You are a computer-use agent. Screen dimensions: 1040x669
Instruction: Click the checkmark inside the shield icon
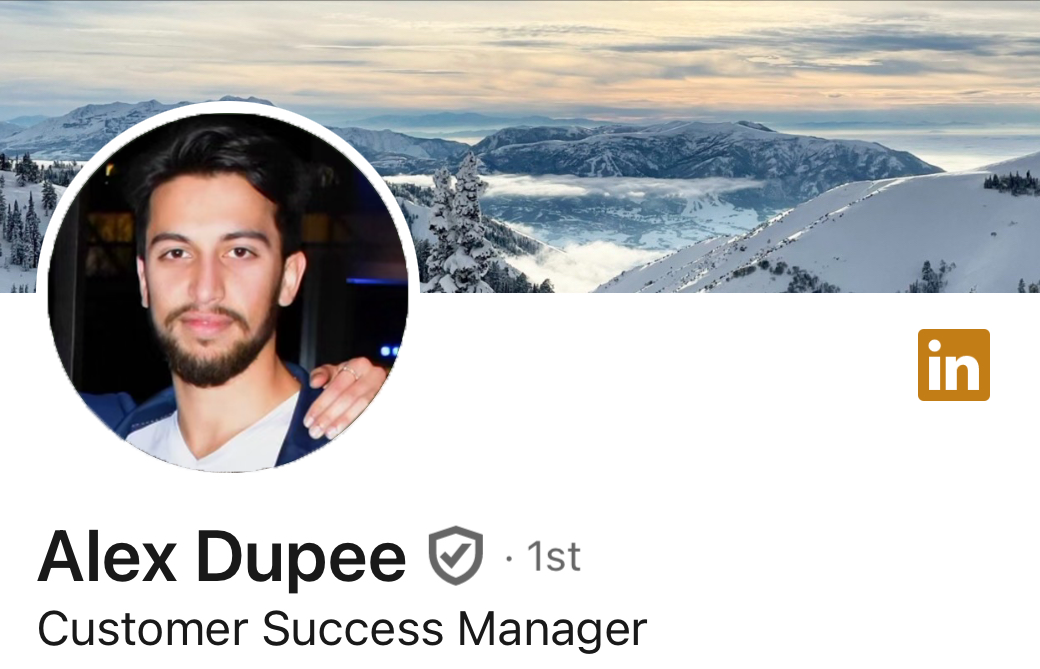[x=456, y=555]
